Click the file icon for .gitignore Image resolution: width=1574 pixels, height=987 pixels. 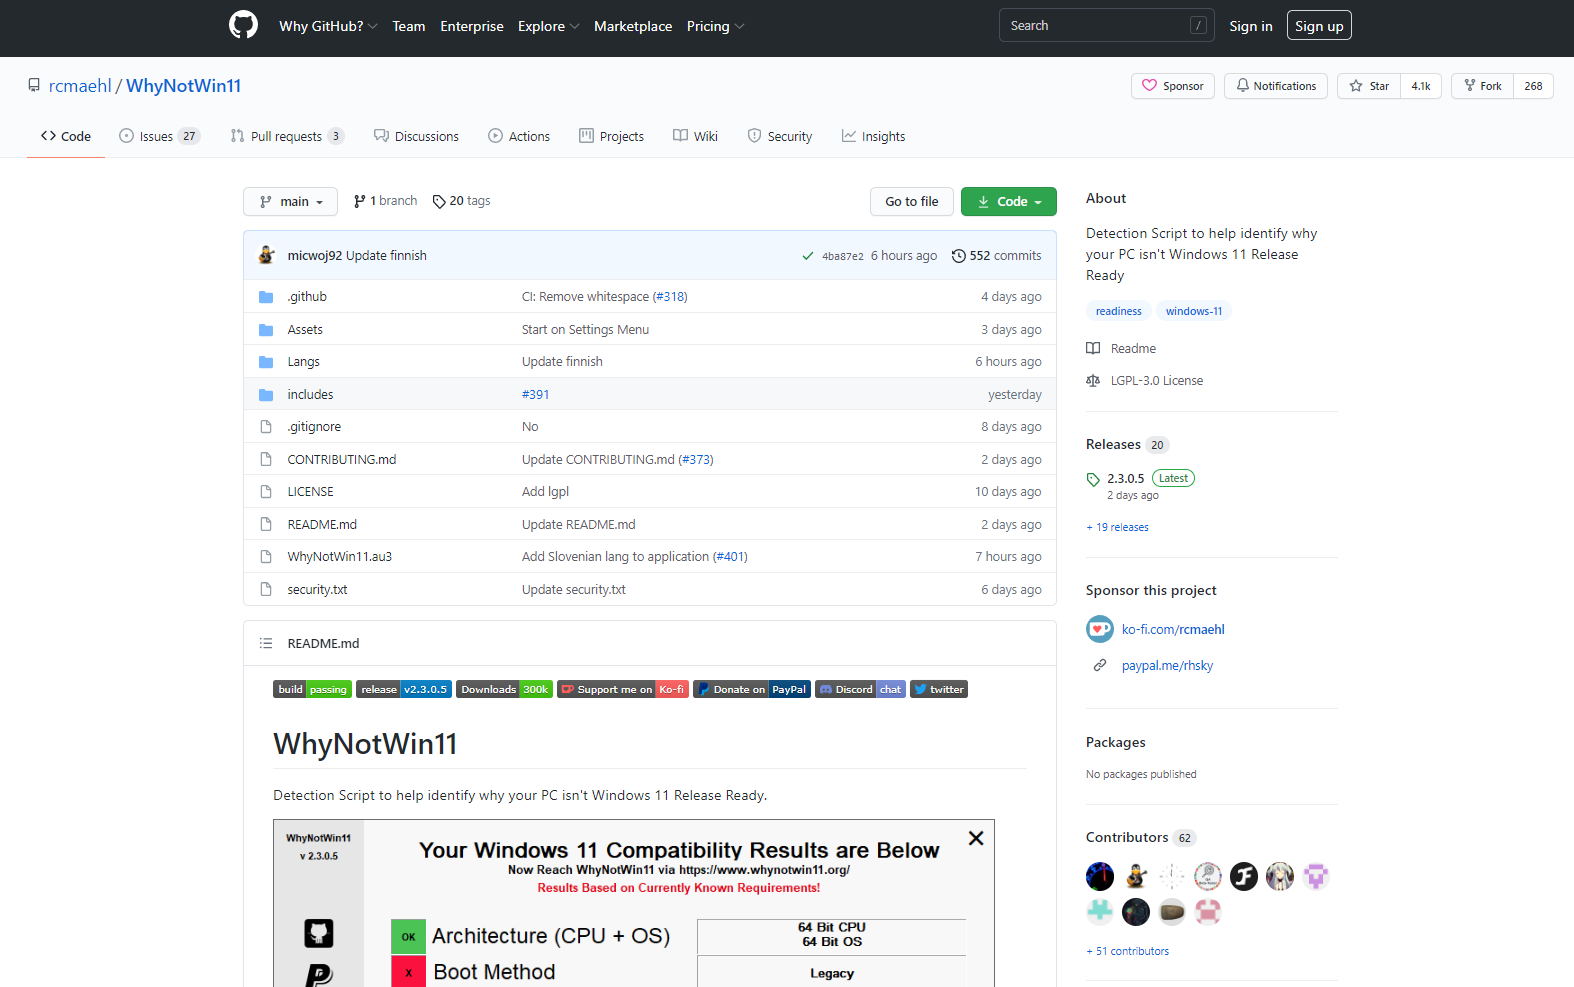pos(266,427)
